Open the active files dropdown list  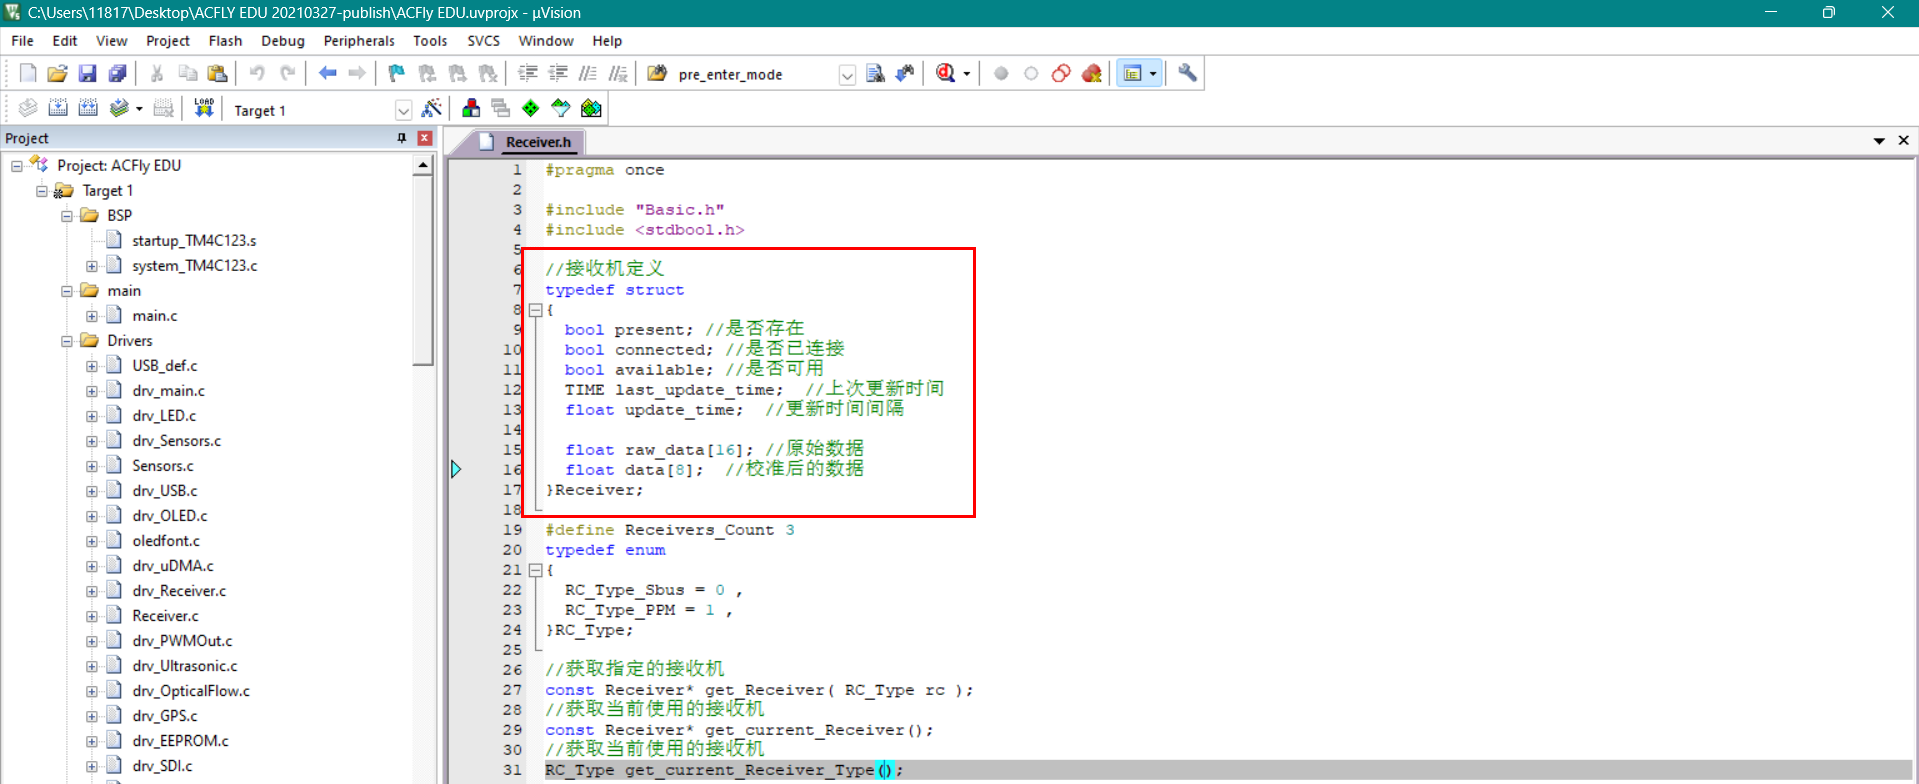pyautogui.click(x=1879, y=141)
